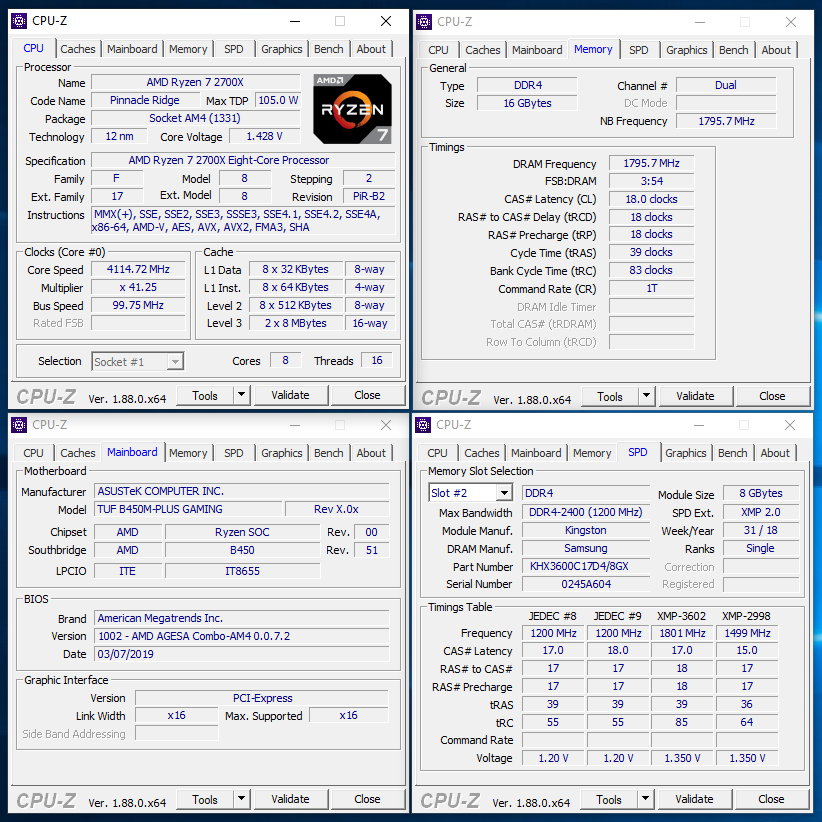Open the Tools dropdown arrow in the Memory window
The width and height of the screenshot is (822, 822).
pyautogui.click(x=646, y=396)
